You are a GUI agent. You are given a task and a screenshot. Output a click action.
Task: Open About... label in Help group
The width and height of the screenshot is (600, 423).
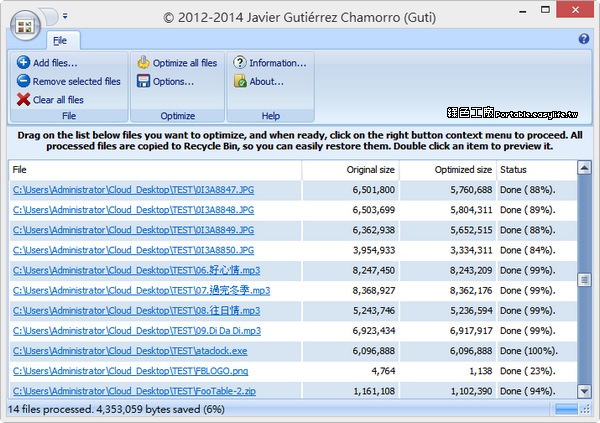[267, 82]
